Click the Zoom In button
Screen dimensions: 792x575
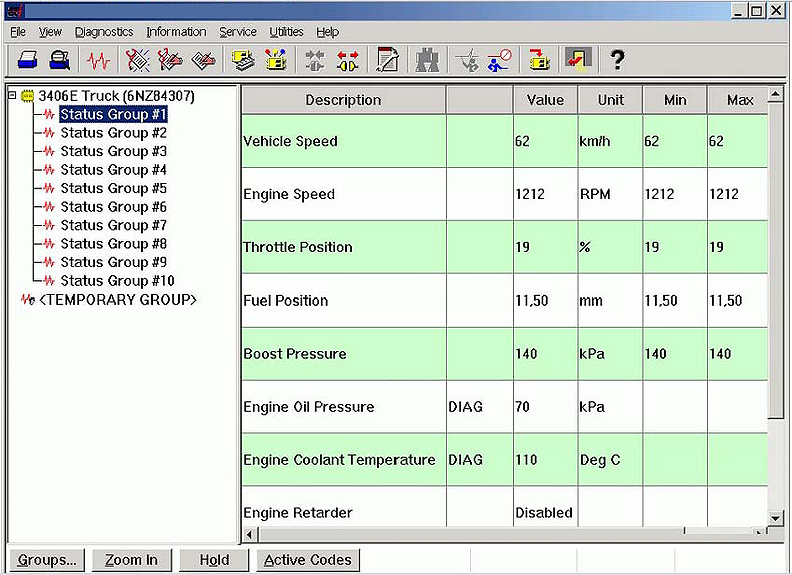click(131, 560)
